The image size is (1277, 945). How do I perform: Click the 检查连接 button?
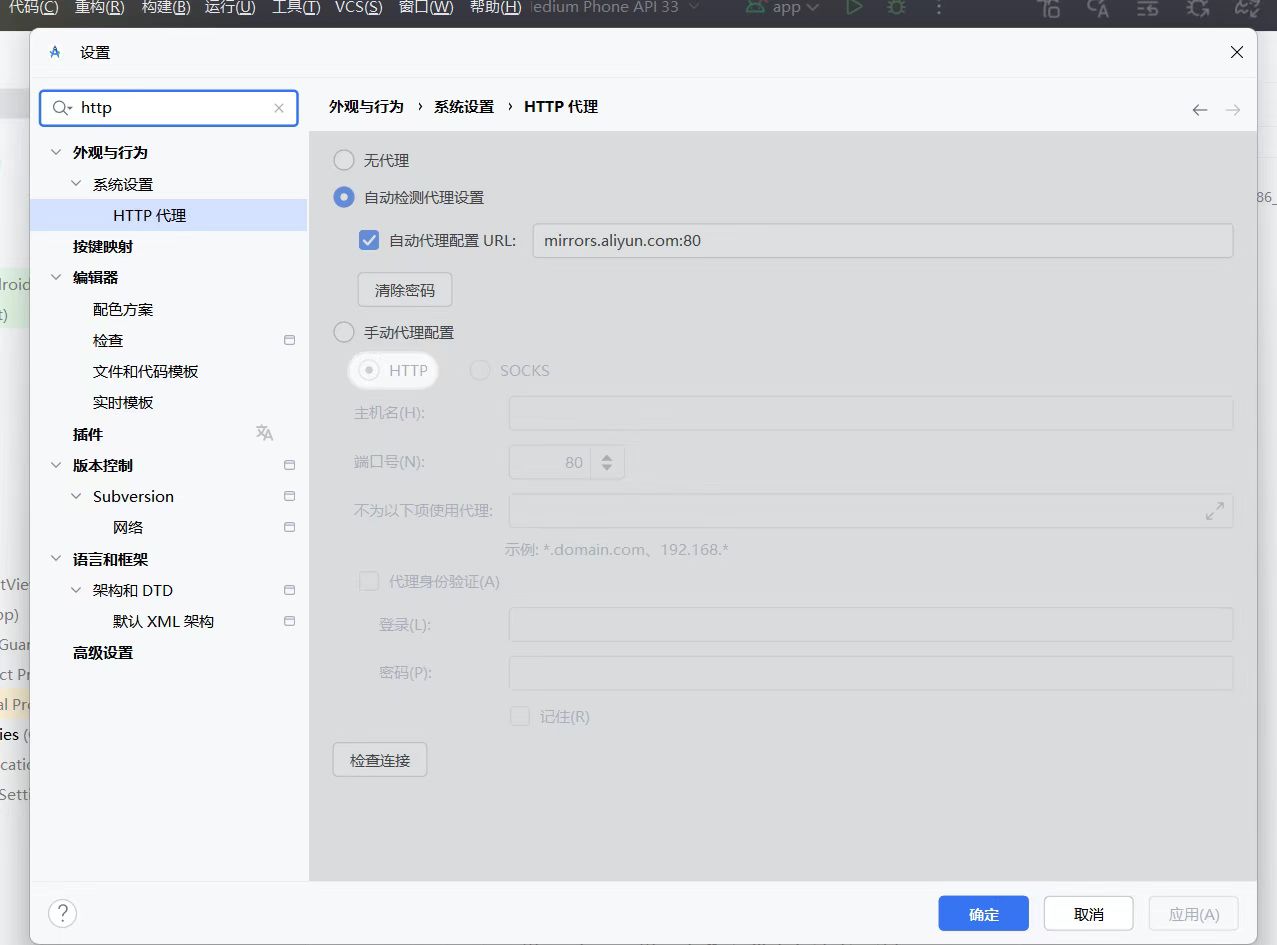pyautogui.click(x=379, y=760)
